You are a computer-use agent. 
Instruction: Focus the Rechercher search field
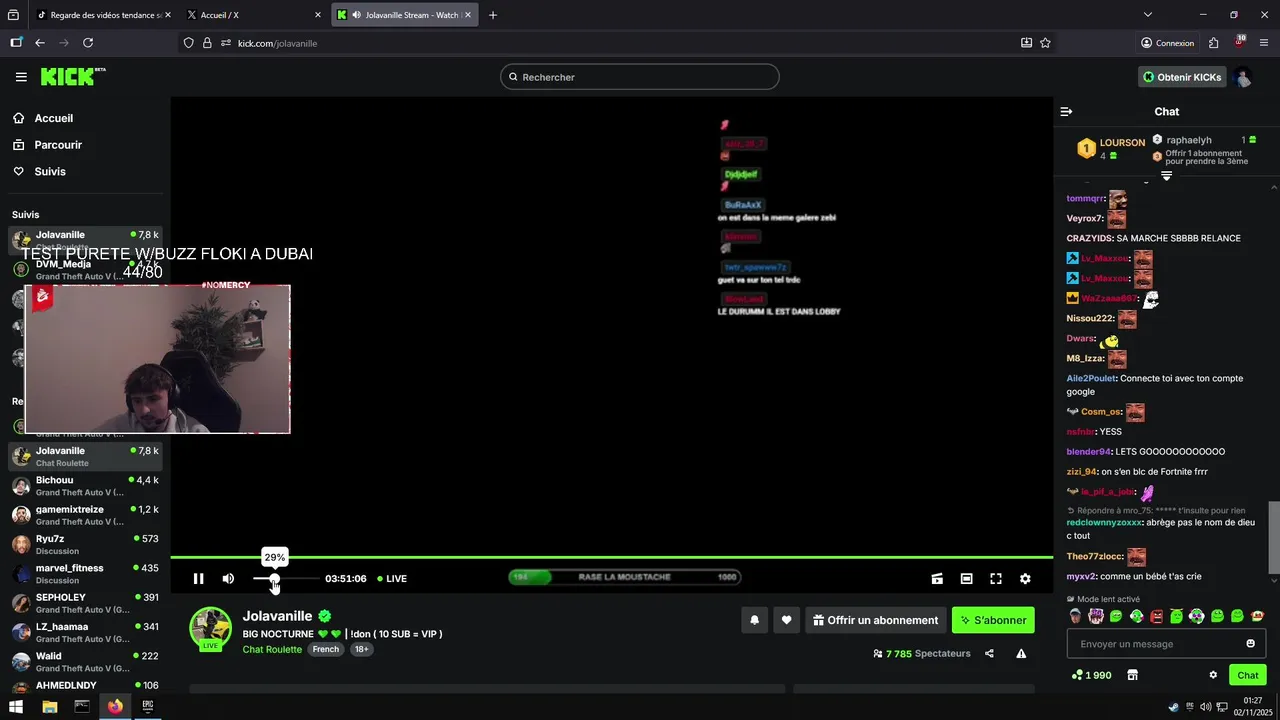point(640,77)
